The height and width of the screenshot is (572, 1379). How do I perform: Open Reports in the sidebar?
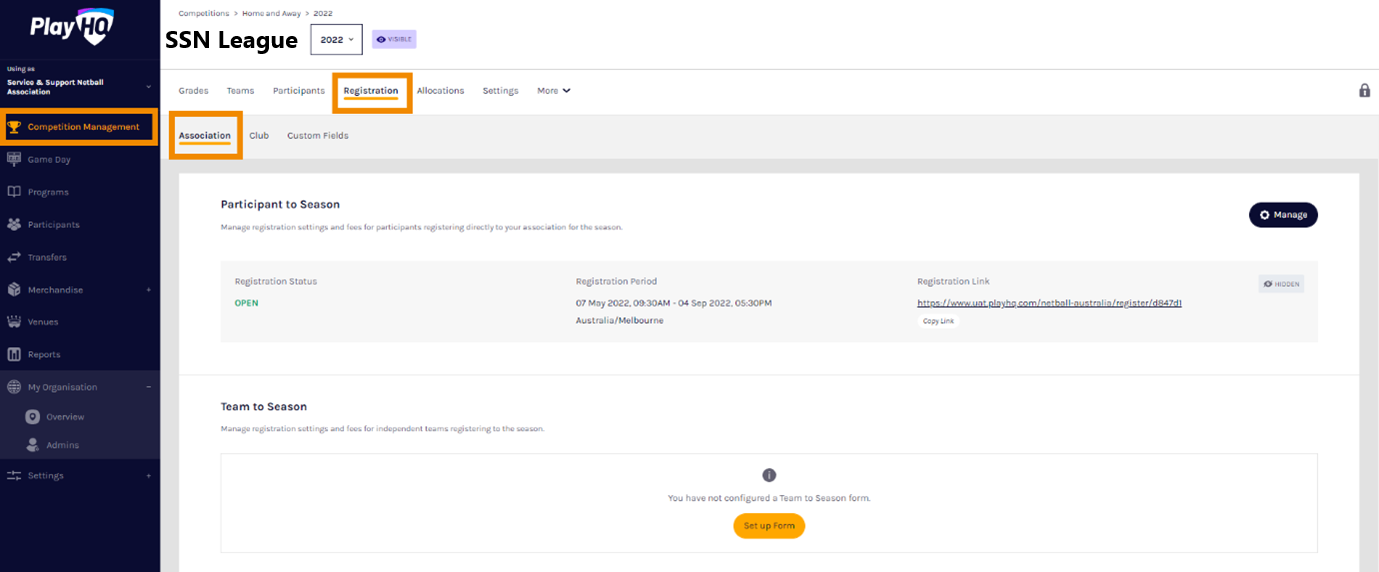tap(44, 354)
